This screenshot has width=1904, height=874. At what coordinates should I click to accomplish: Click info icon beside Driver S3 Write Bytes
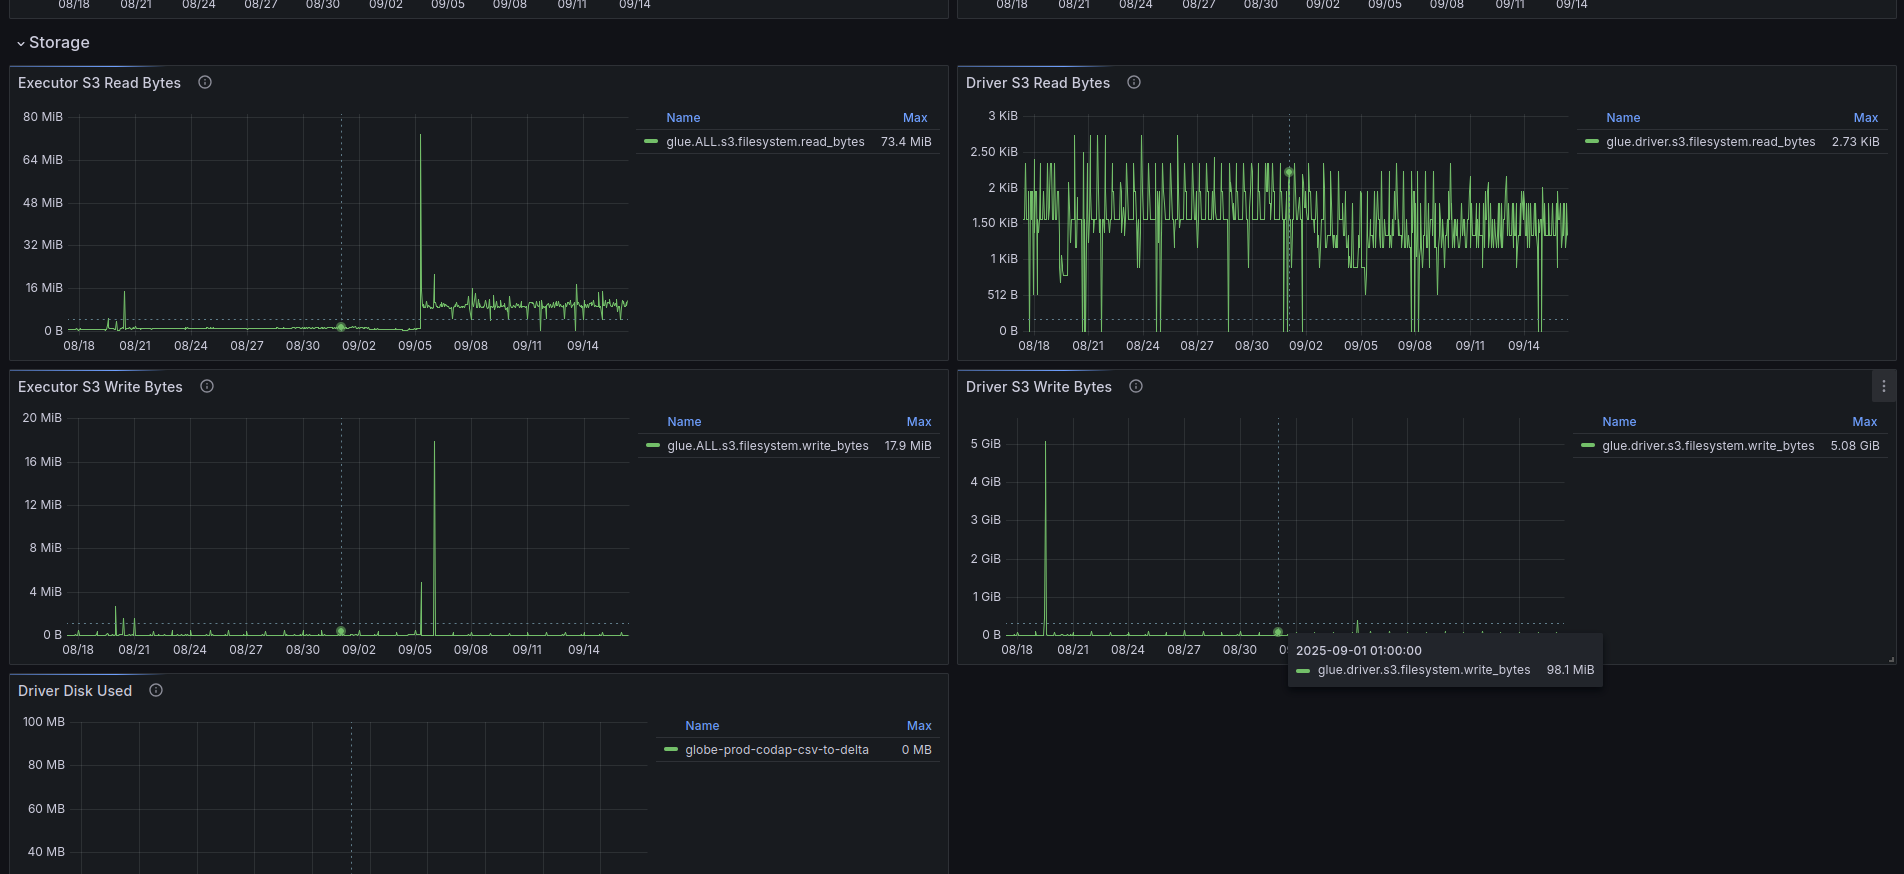point(1136,387)
